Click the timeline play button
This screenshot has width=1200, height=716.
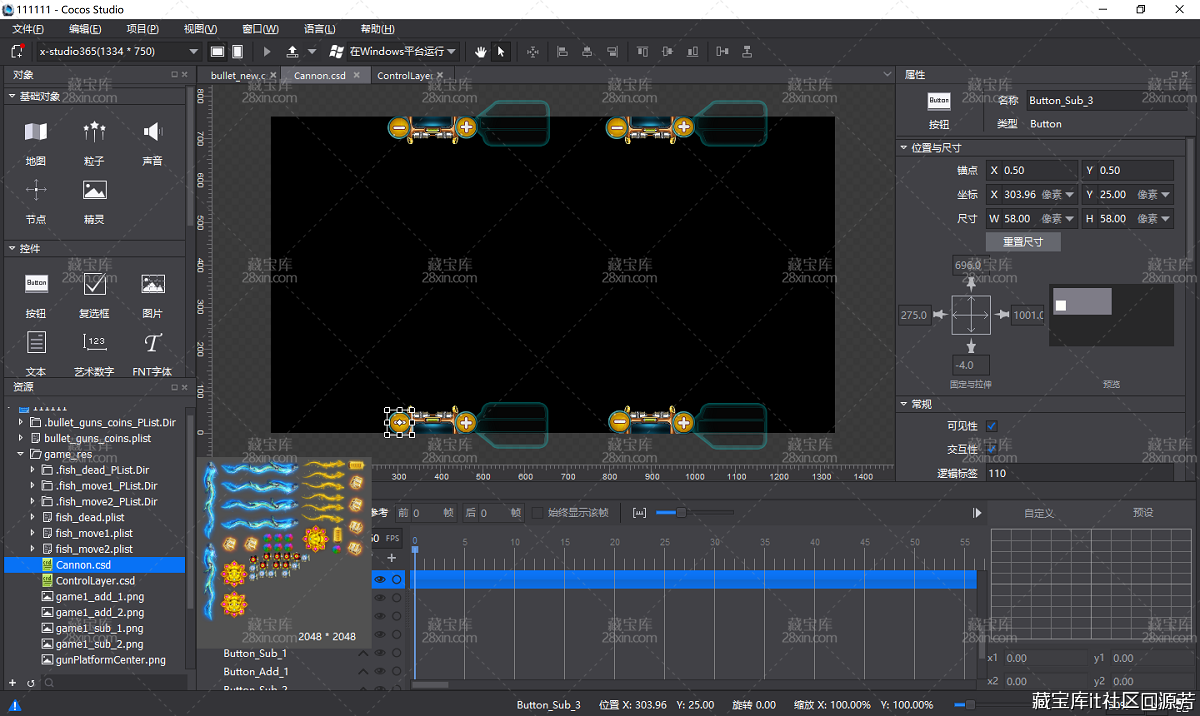coord(977,513)
